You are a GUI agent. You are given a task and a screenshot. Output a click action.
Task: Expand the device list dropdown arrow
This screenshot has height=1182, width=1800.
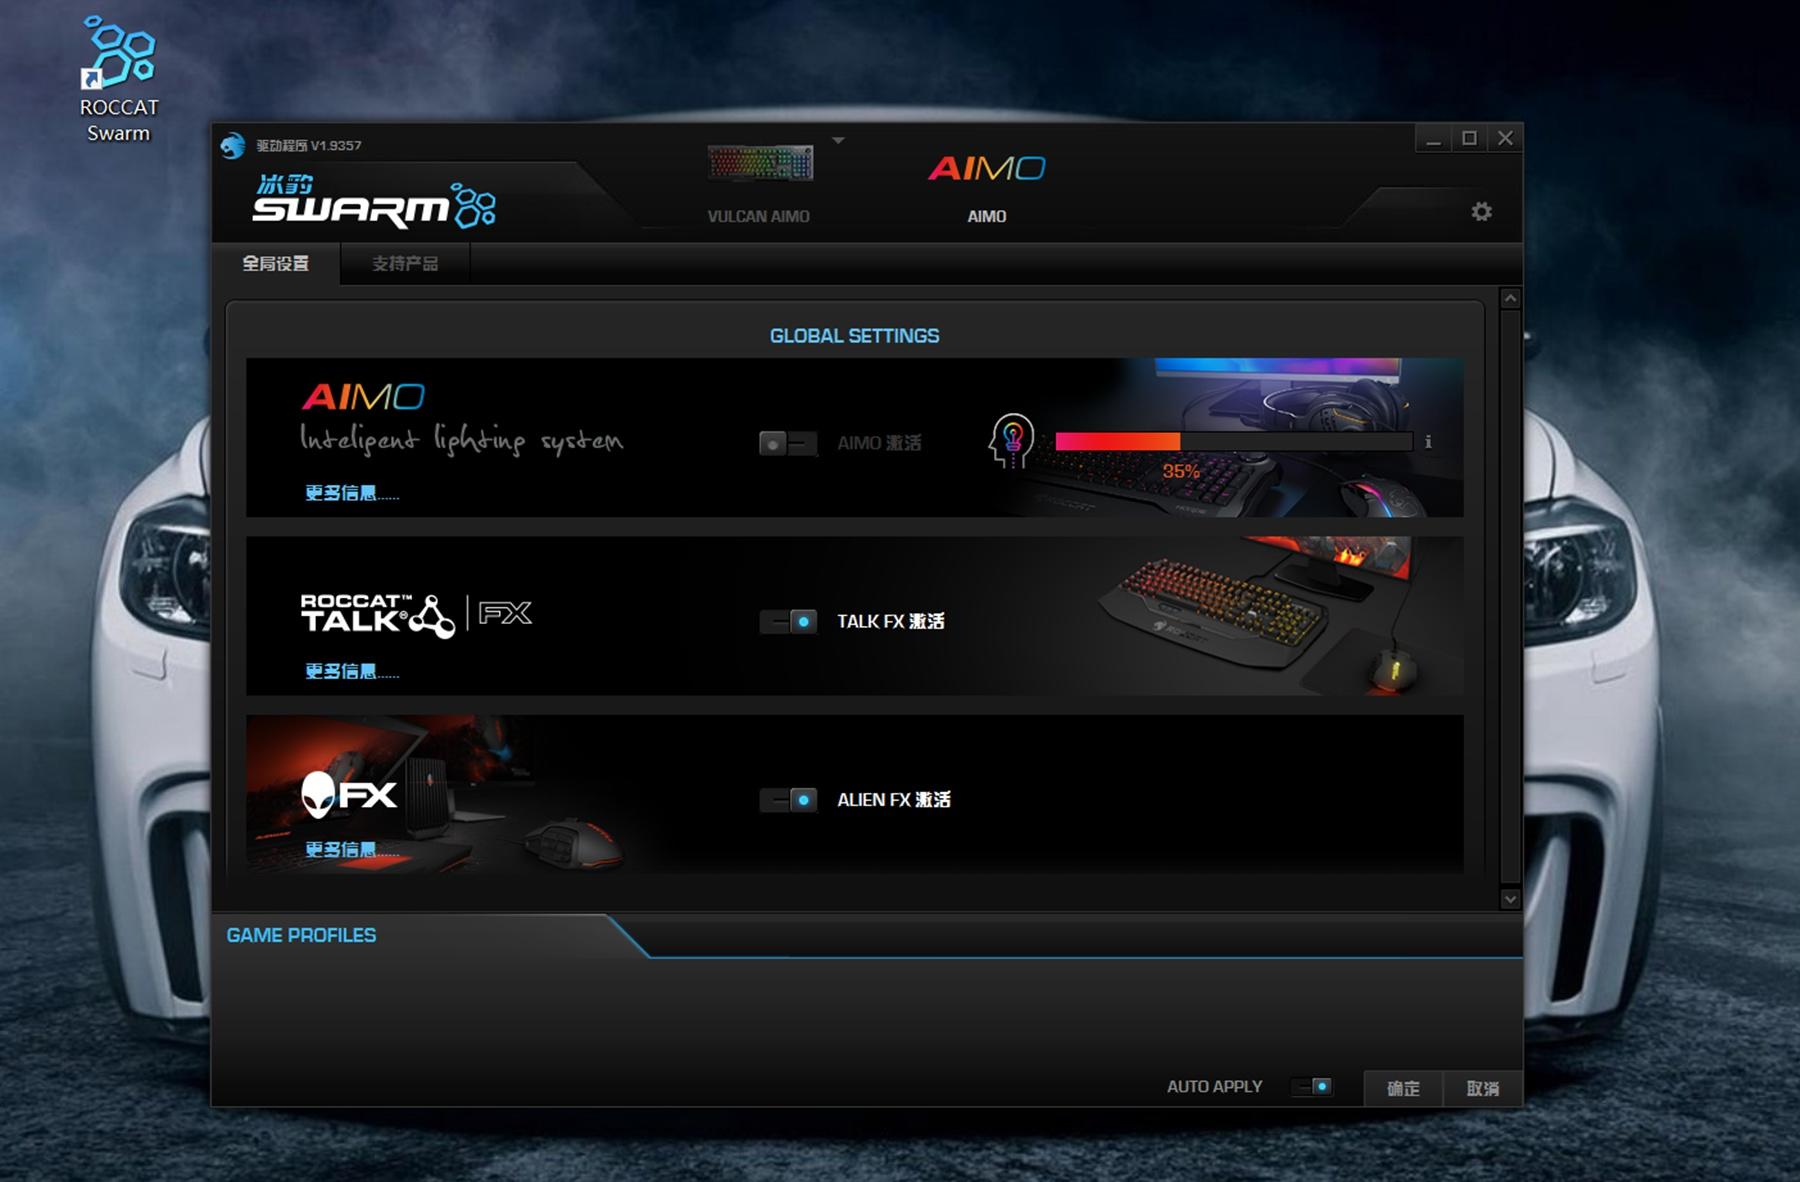tap(839, 141)
